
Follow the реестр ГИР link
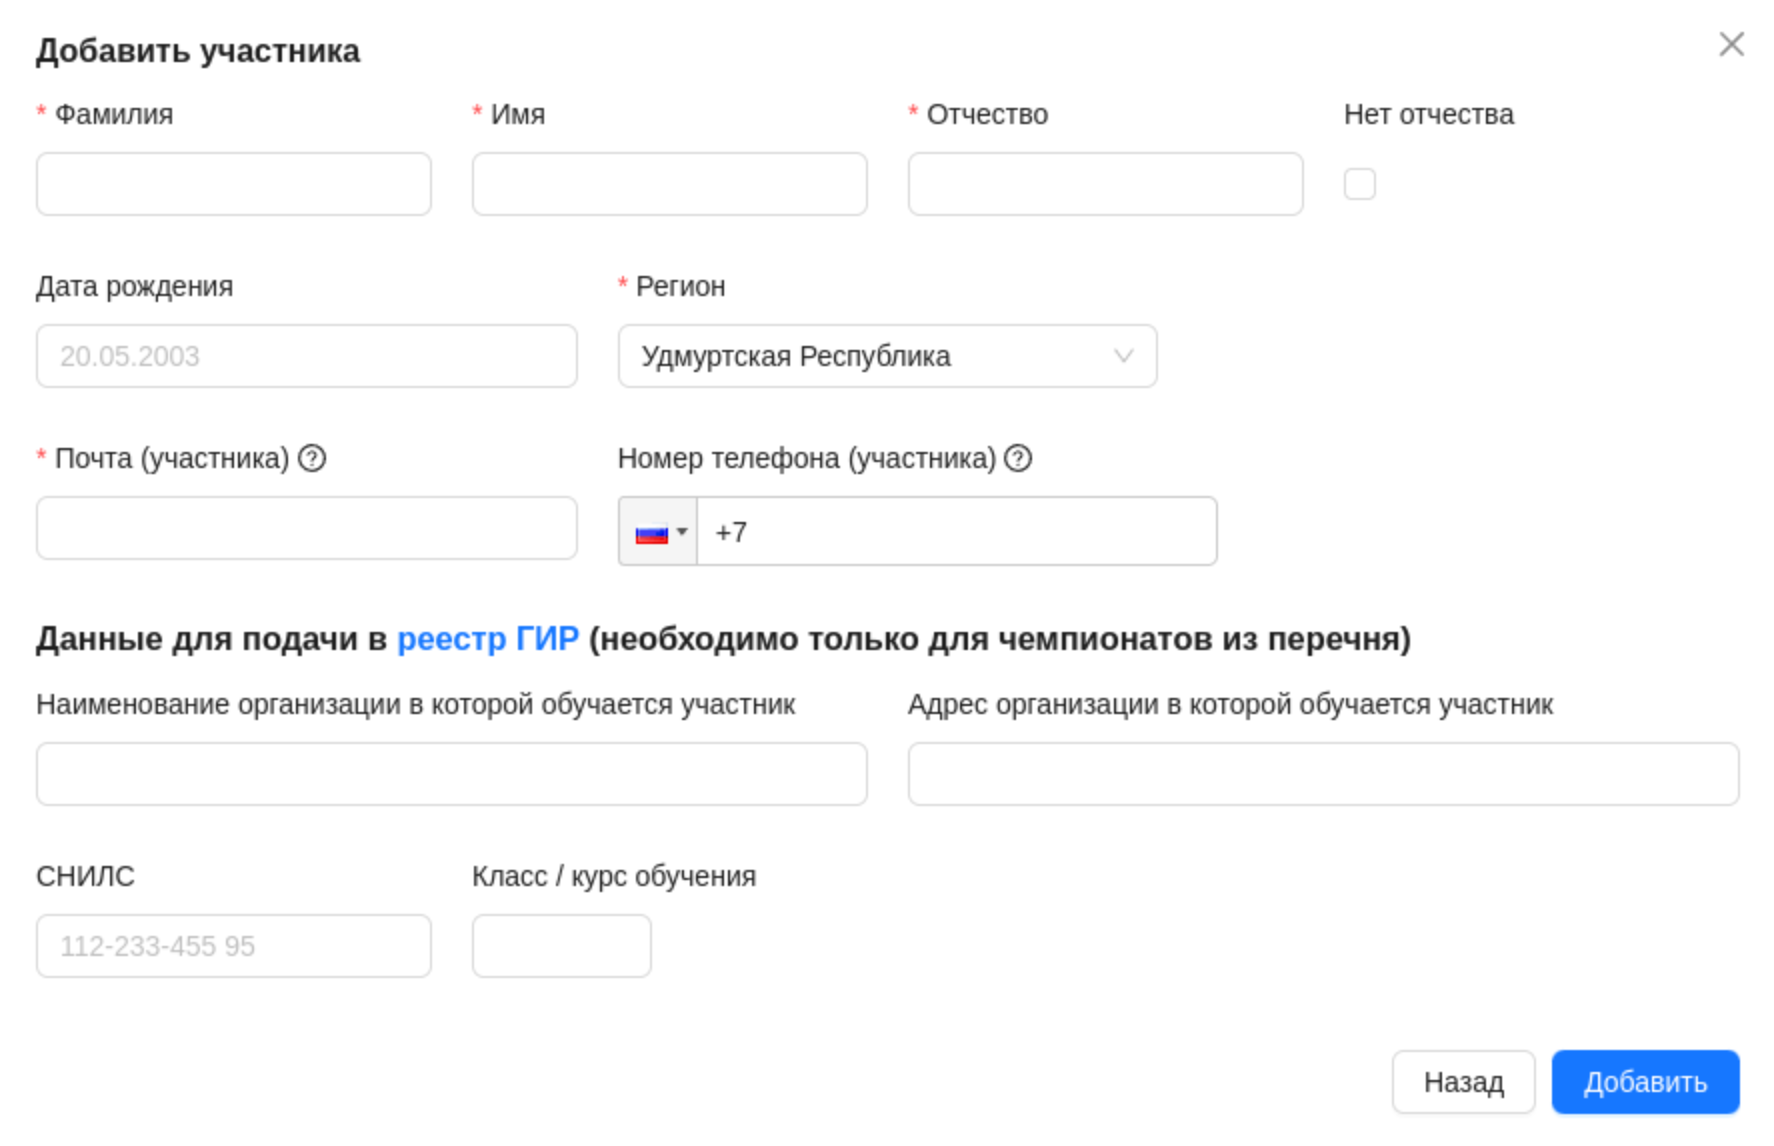pos(488,638)
